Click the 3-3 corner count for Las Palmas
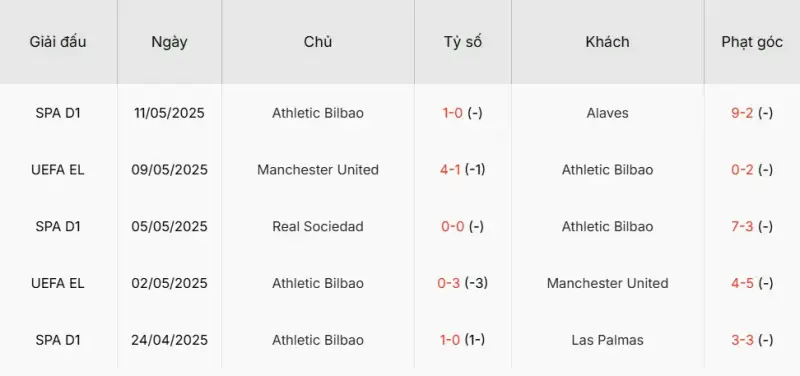 742,340
